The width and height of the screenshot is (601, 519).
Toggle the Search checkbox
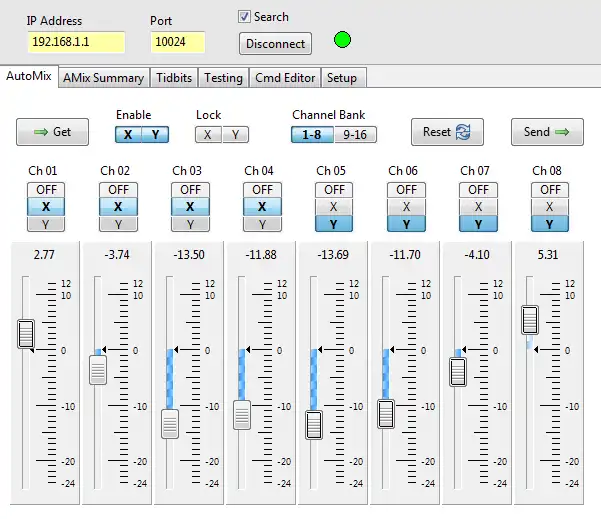pos(244,17)
